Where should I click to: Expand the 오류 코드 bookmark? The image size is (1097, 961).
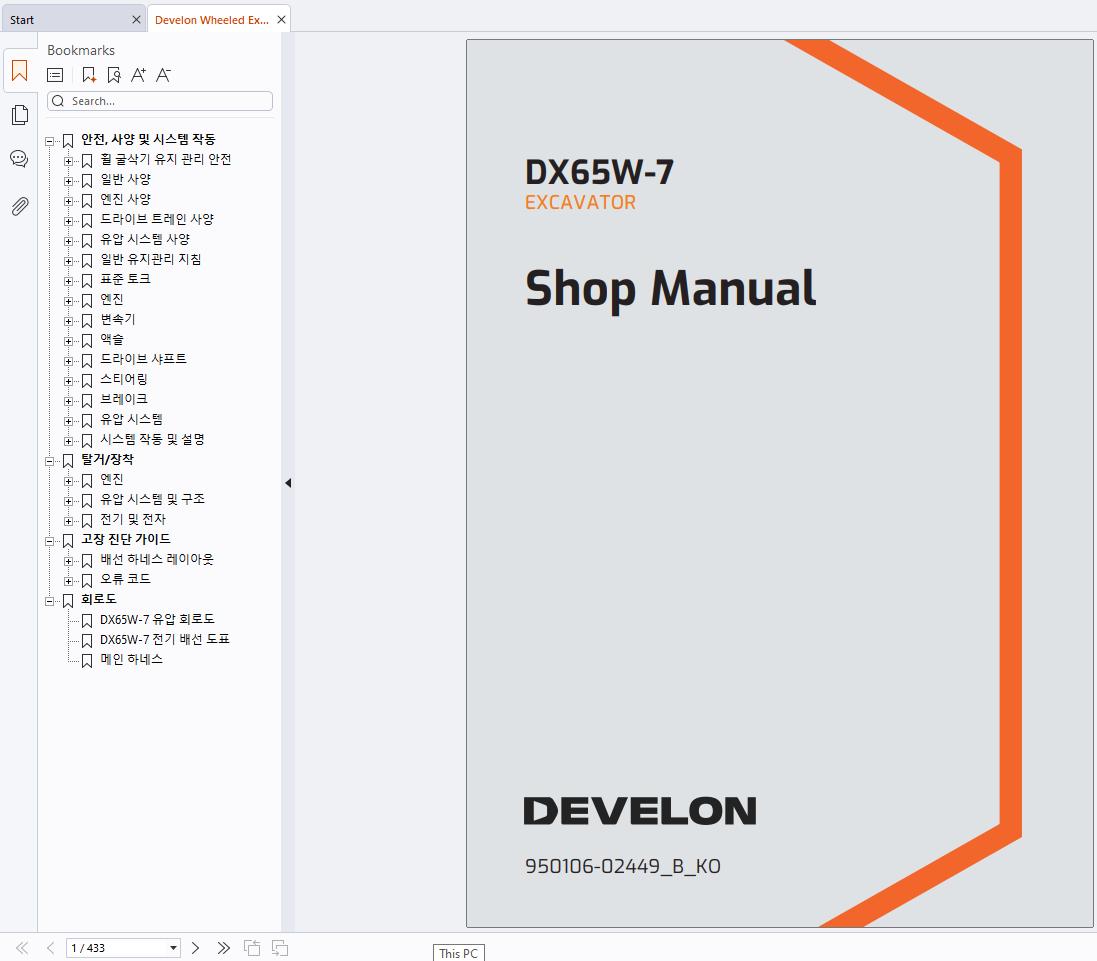tap(69, 581)
